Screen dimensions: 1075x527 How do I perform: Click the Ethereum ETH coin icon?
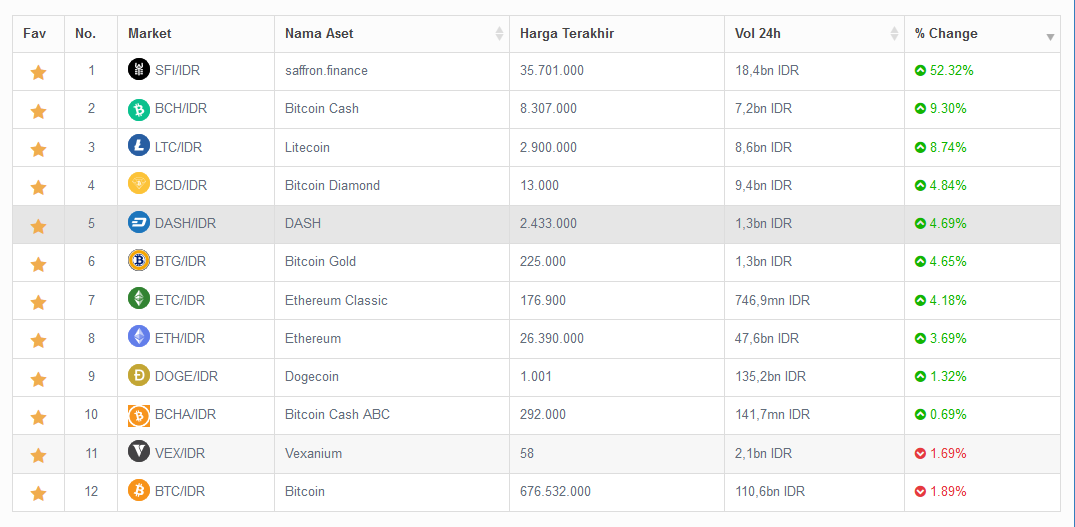click(x=139, y=338)
